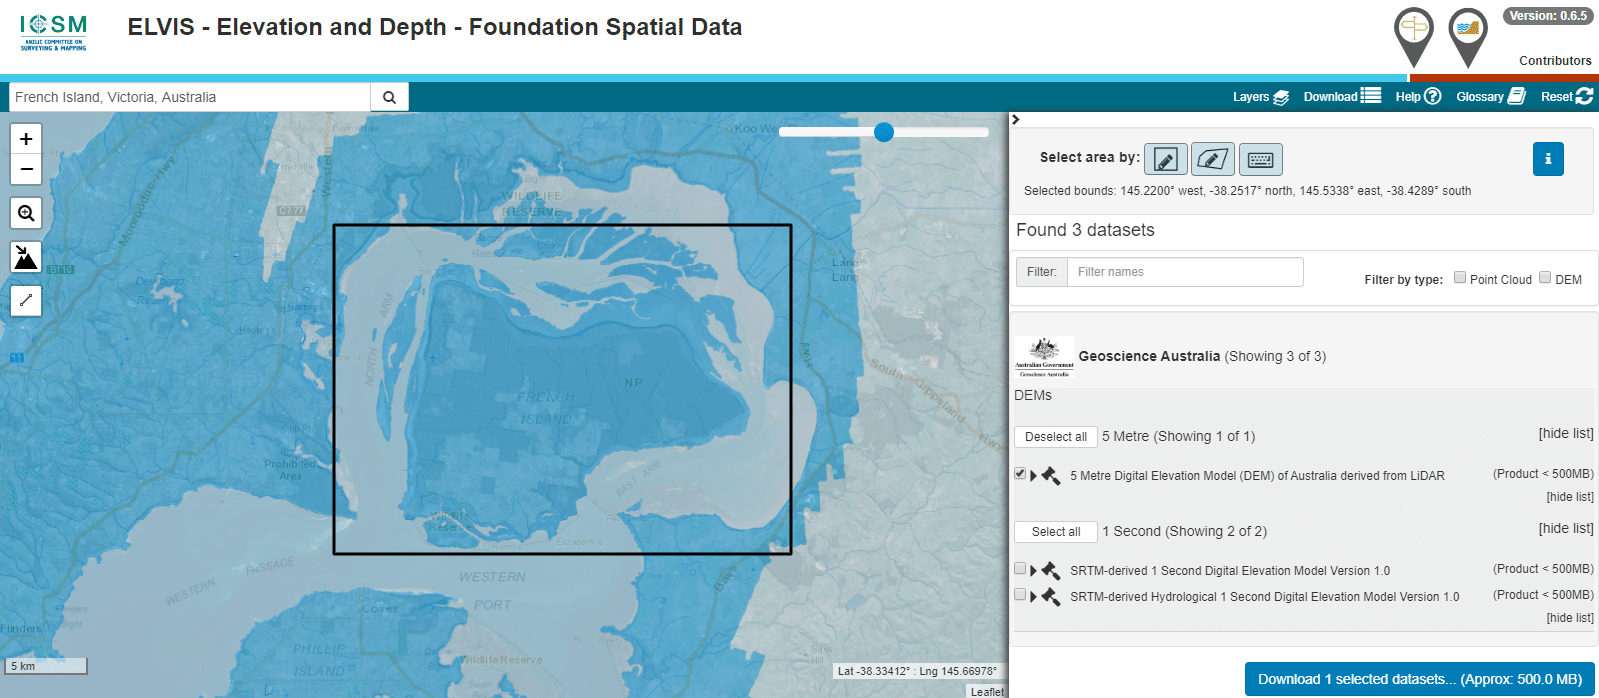
Task: Uncheck the 5 Metre DEM LiDAR dataset
Action: click(x=1020, y=474)
